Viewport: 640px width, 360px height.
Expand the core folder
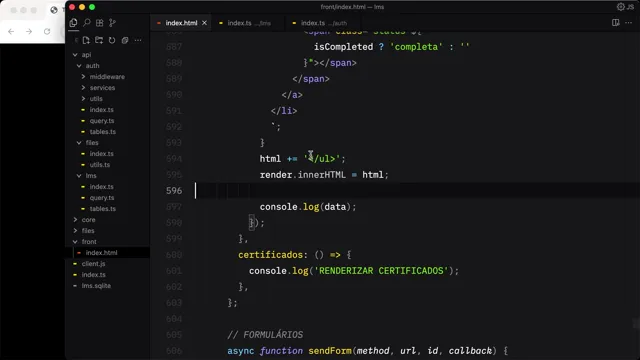[88, 220]
